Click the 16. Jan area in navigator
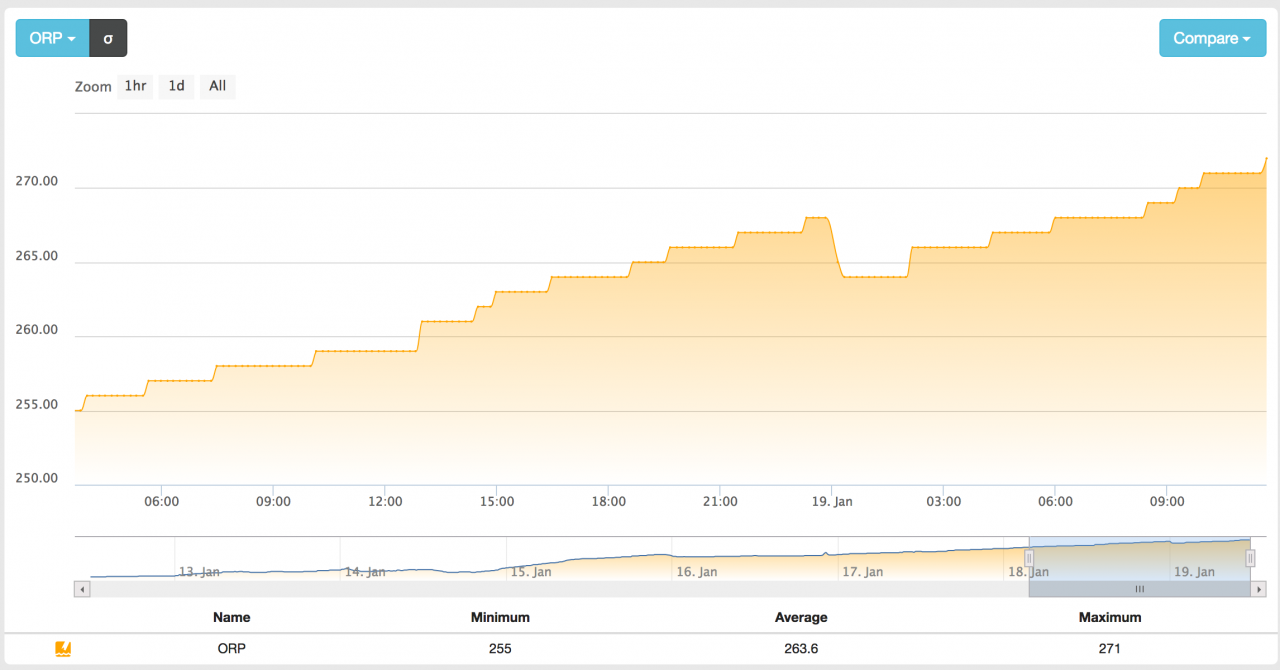The height and width of the screenshot is (670, 1280). (697, 571)
